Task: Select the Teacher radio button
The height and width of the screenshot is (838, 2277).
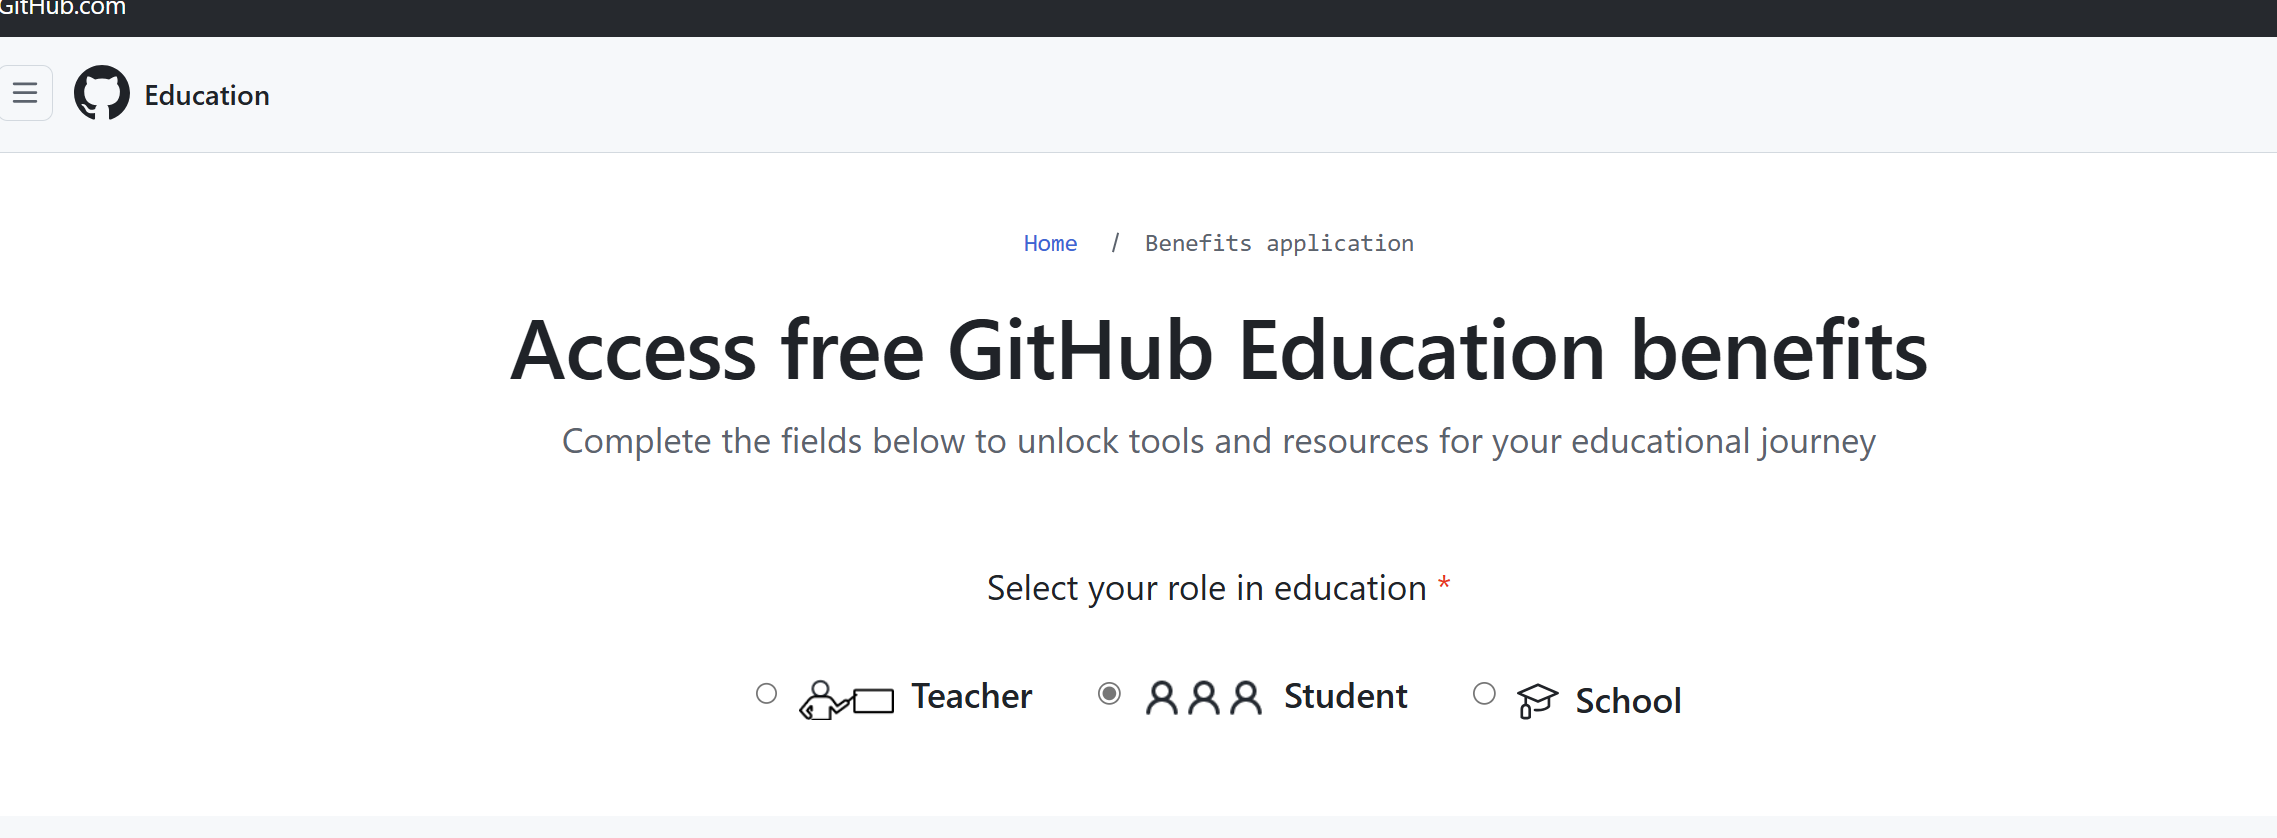Action: 767,694
